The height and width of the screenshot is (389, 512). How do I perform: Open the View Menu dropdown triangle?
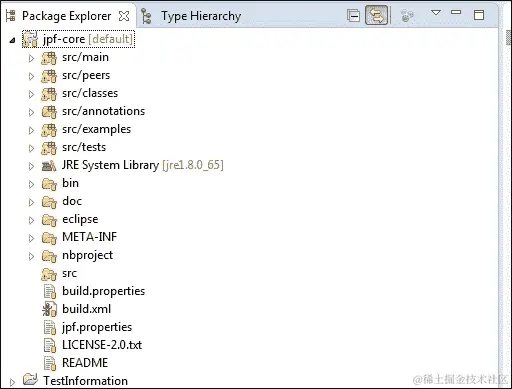pyautogui.click(x=436, y=13)
